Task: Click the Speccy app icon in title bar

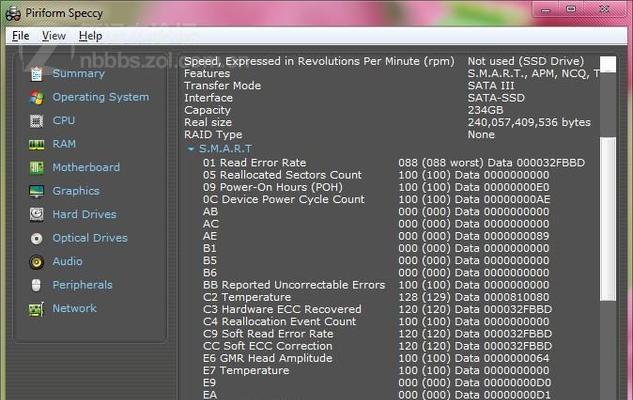Action: tap(13, 13)
